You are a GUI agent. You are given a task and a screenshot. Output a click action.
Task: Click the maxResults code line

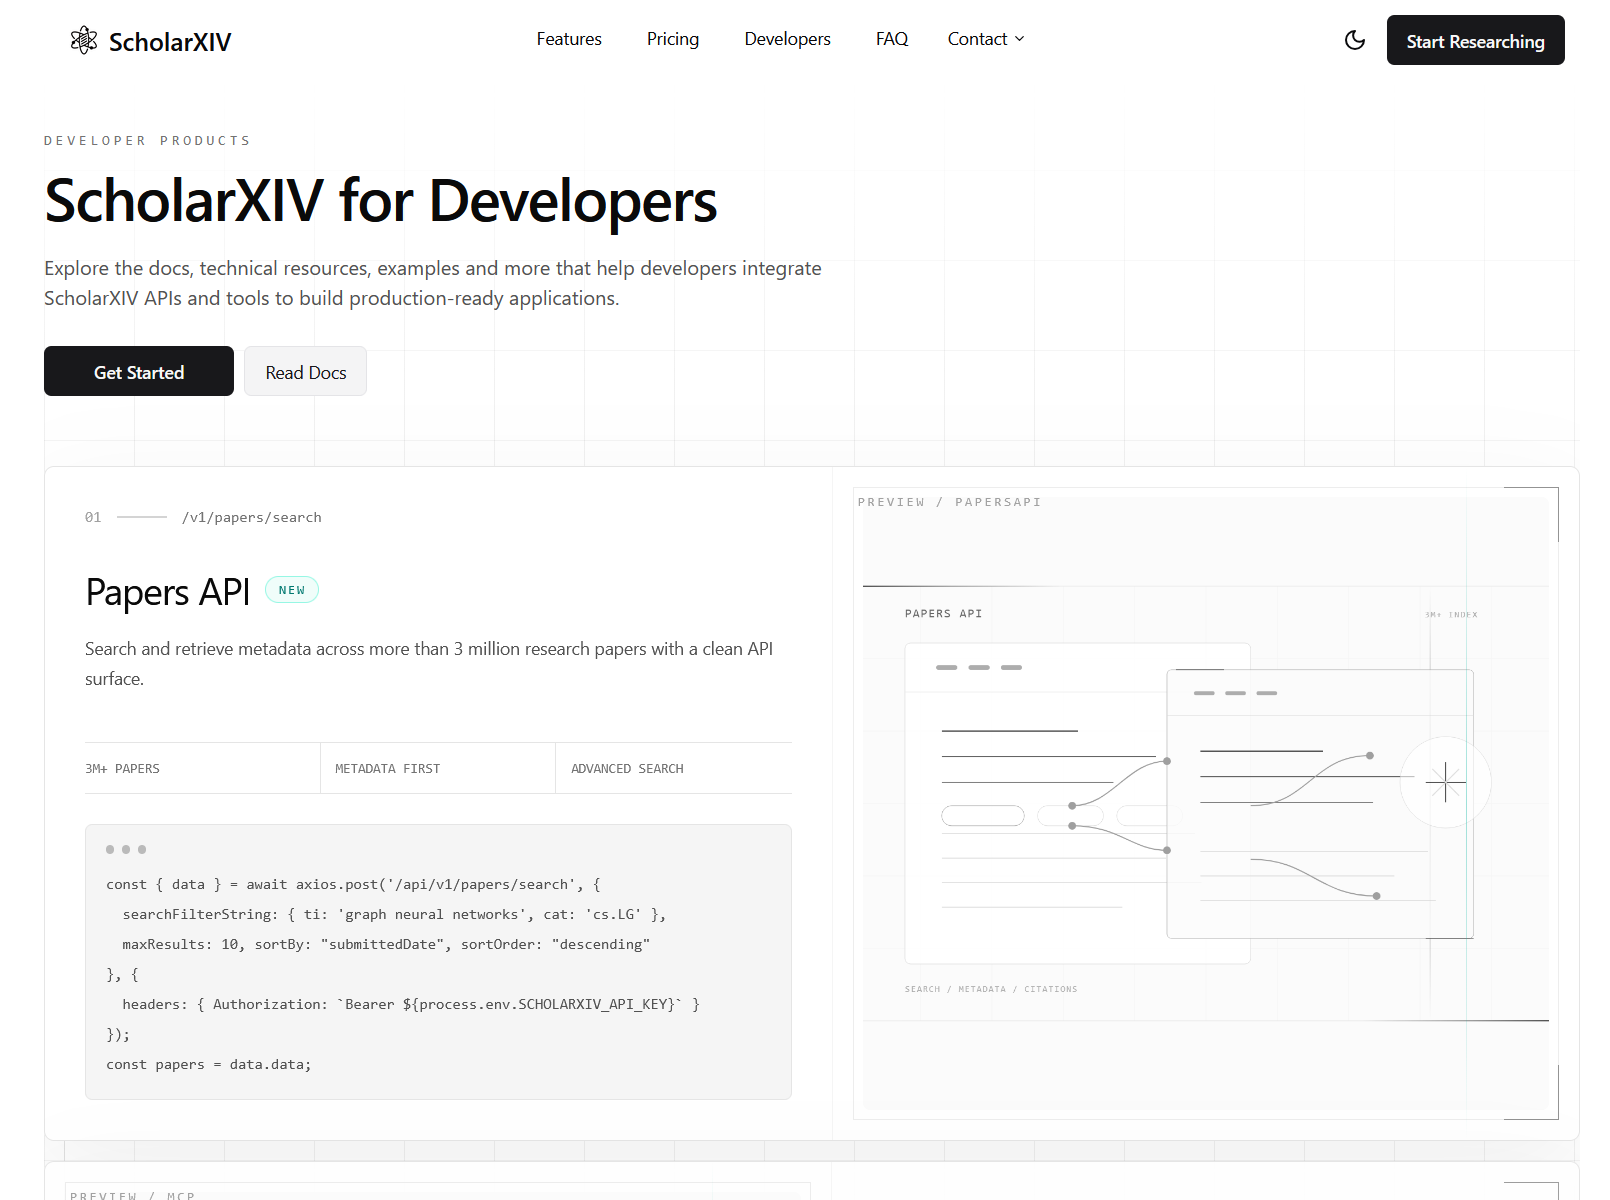[x=386, y=944]
